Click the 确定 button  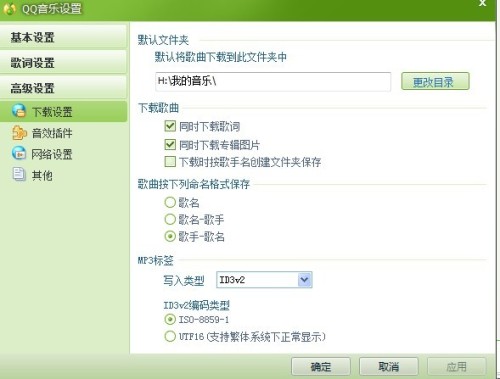click(x=321, y=367)
